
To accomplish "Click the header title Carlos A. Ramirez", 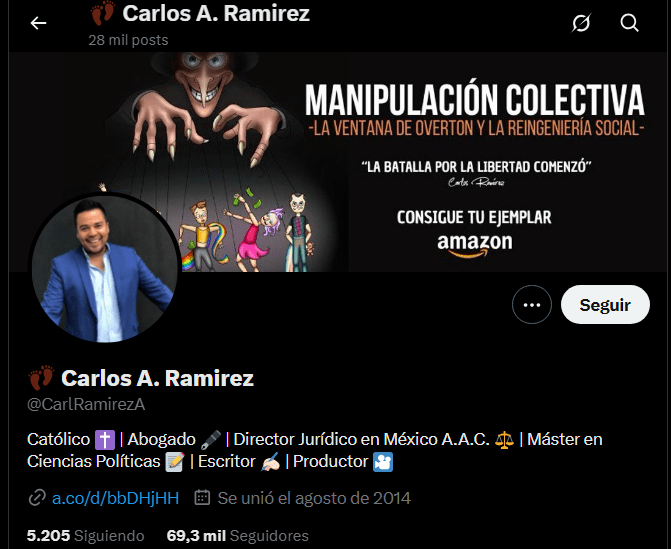I will (x=216, y=13).
